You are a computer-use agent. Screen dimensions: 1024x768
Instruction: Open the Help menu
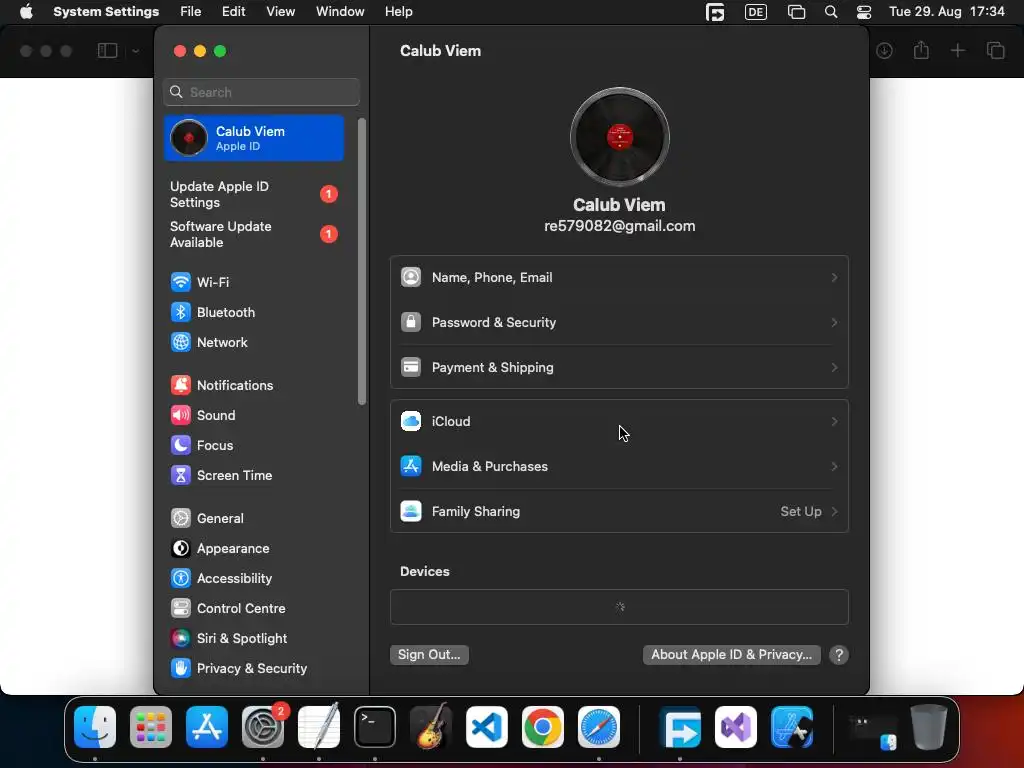[x=398, y=12]
